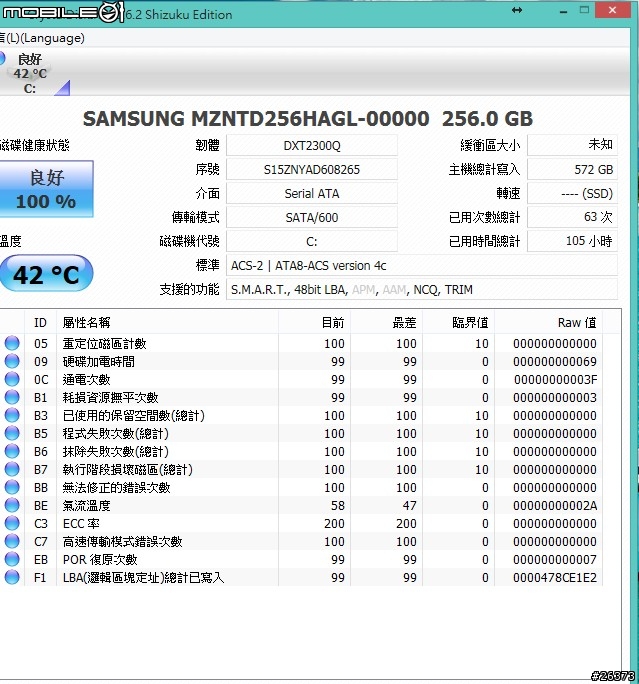This screenshot has height=684, width=639.
Task: Click raw value 000000000069
Action: [555, 362]
